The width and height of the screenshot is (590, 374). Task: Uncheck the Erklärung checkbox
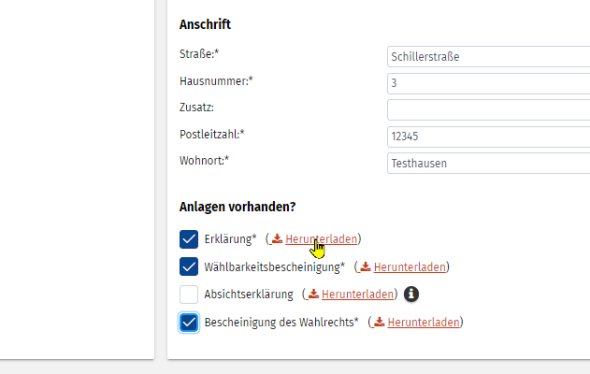point(189,239)
